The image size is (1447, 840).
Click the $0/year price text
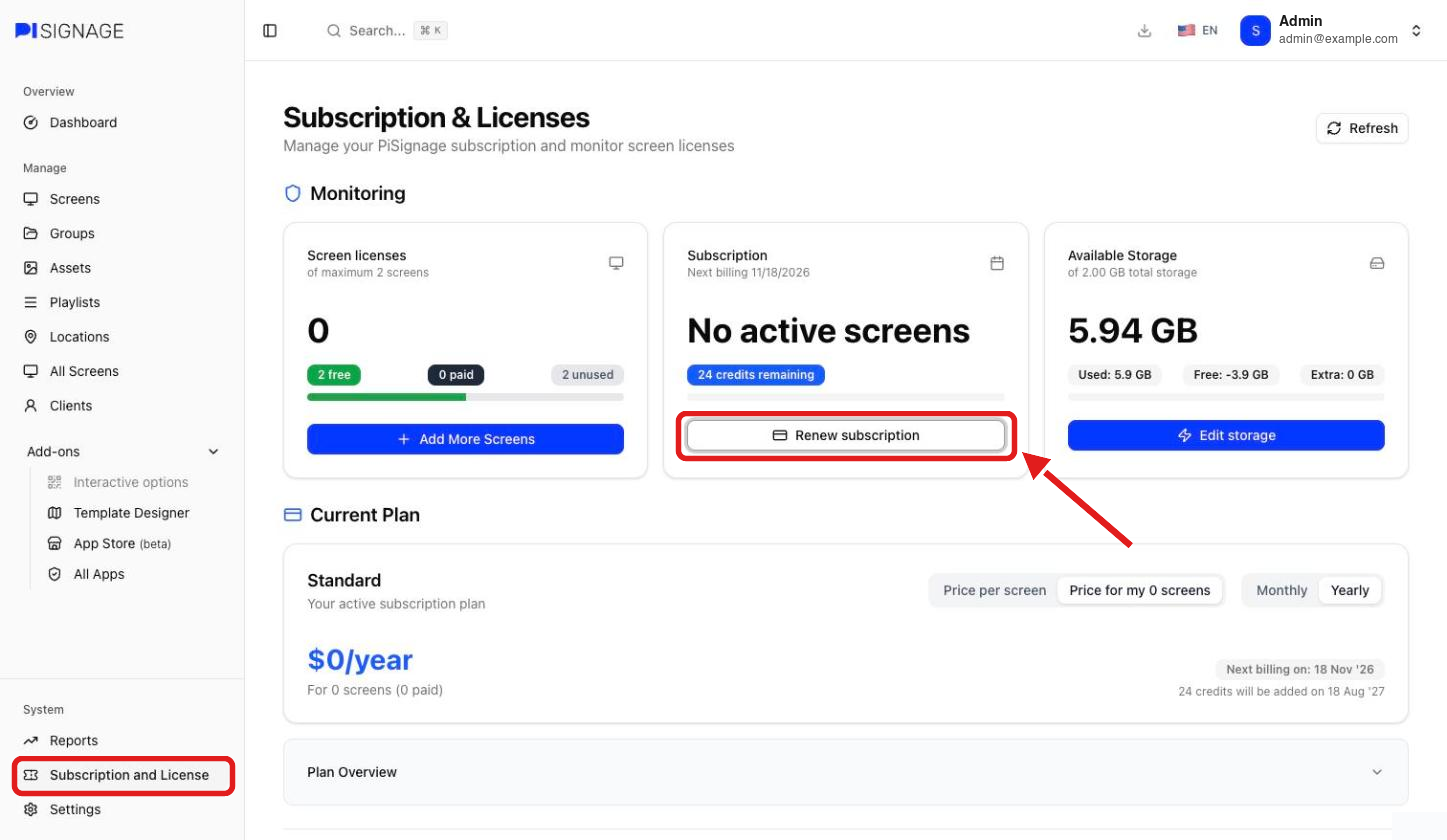coord(360,660)
